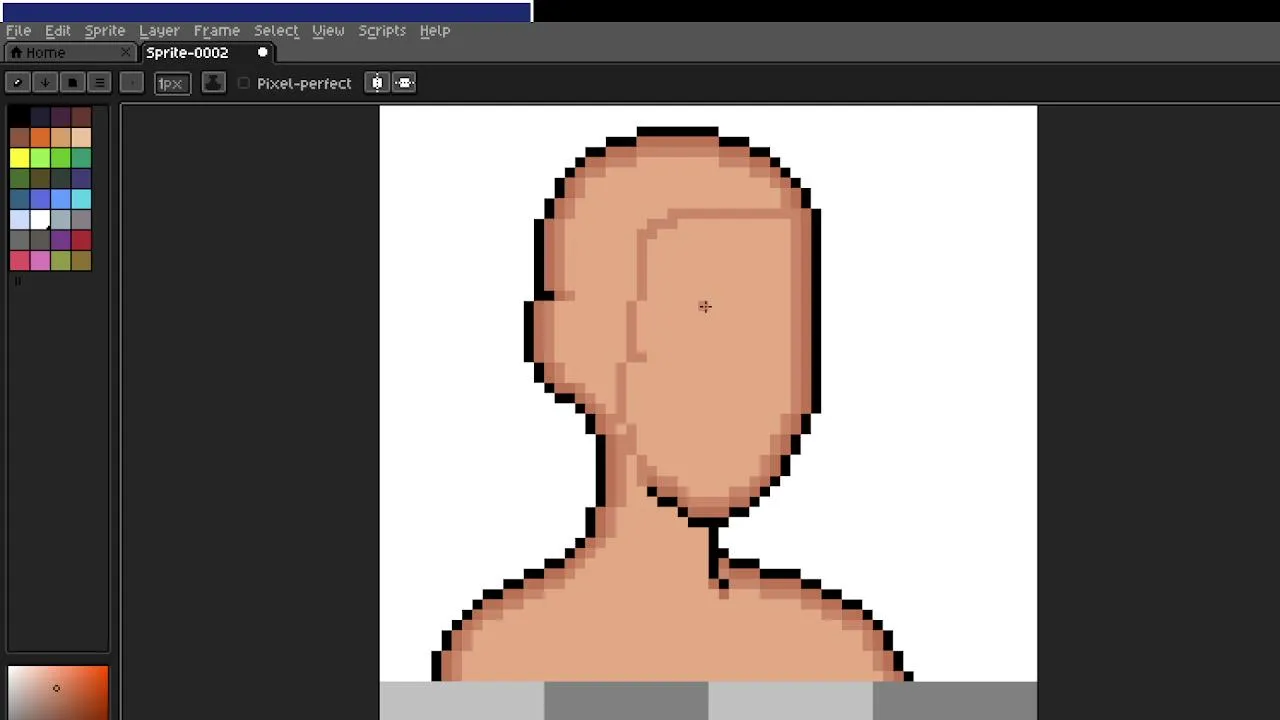Pick the cyan palette swatch

(81, 199)
